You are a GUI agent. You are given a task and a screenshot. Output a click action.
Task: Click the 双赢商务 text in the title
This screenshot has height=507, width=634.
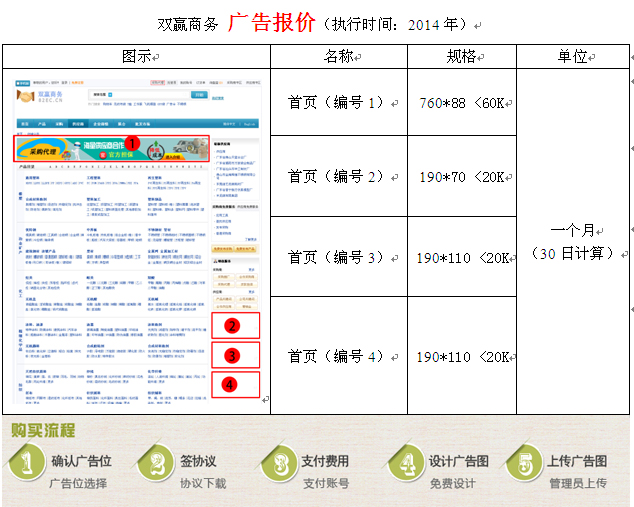[x=188, y=24]
